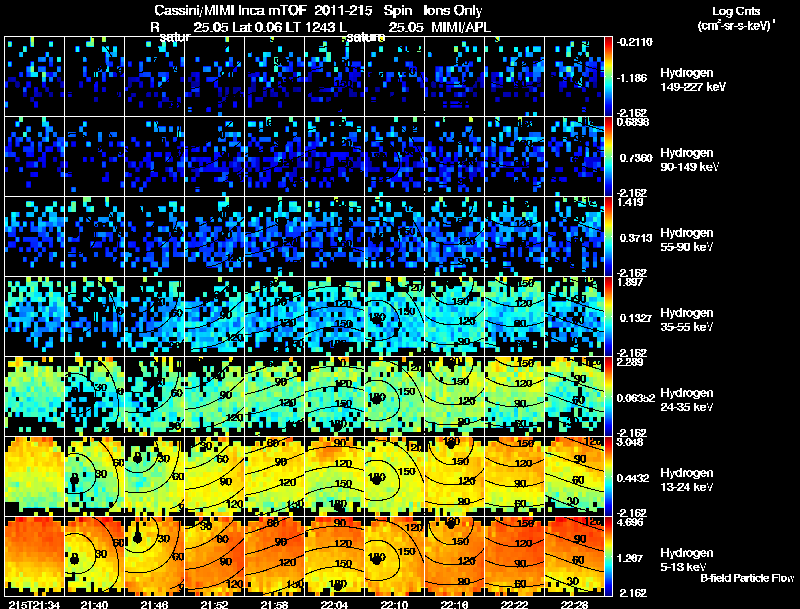Select the Hydrogen 5-13 keV panel at 21:34
The height and width of the screenshot is (609, 800).
coord(35,557)
